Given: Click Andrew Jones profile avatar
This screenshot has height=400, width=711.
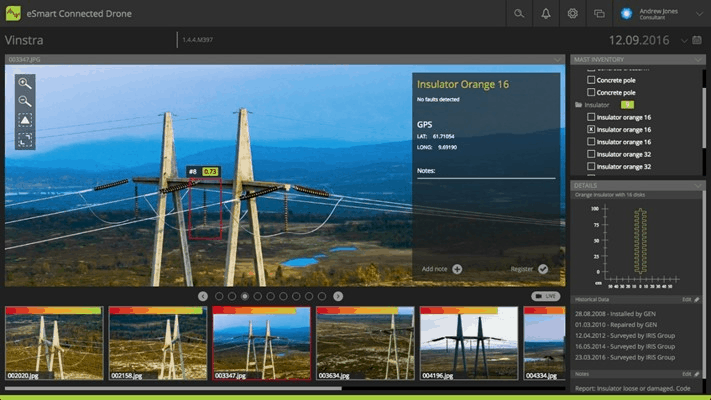Looking at the screenshot, I should click(626, 14).
